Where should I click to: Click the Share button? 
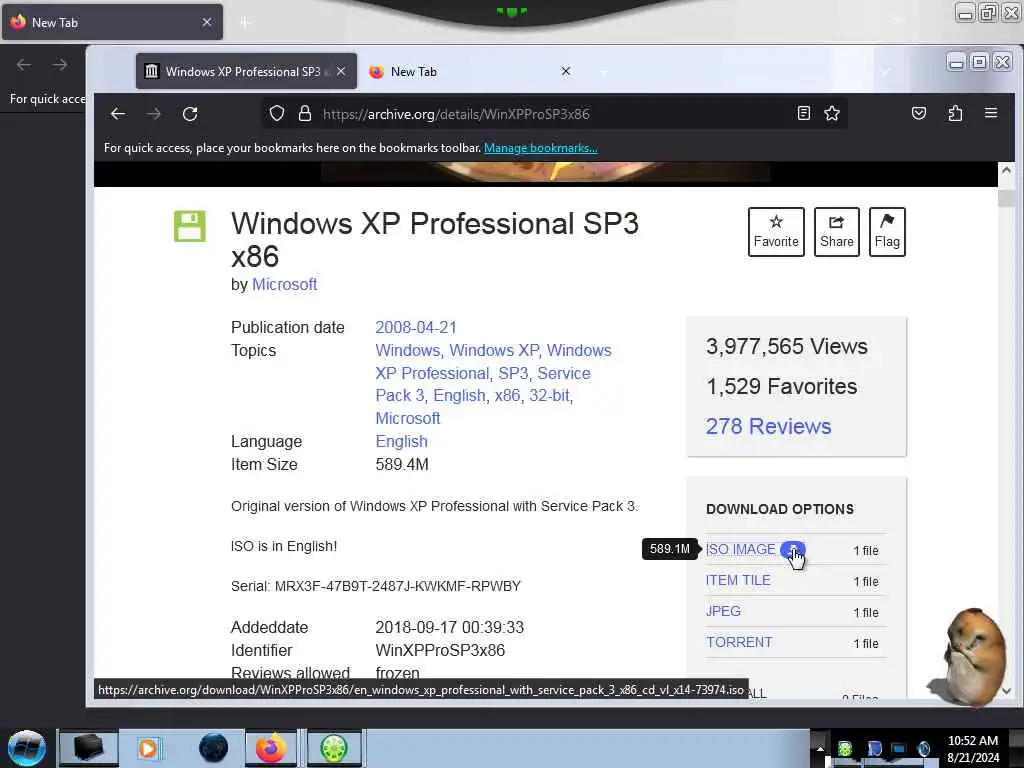click(837, 232)
